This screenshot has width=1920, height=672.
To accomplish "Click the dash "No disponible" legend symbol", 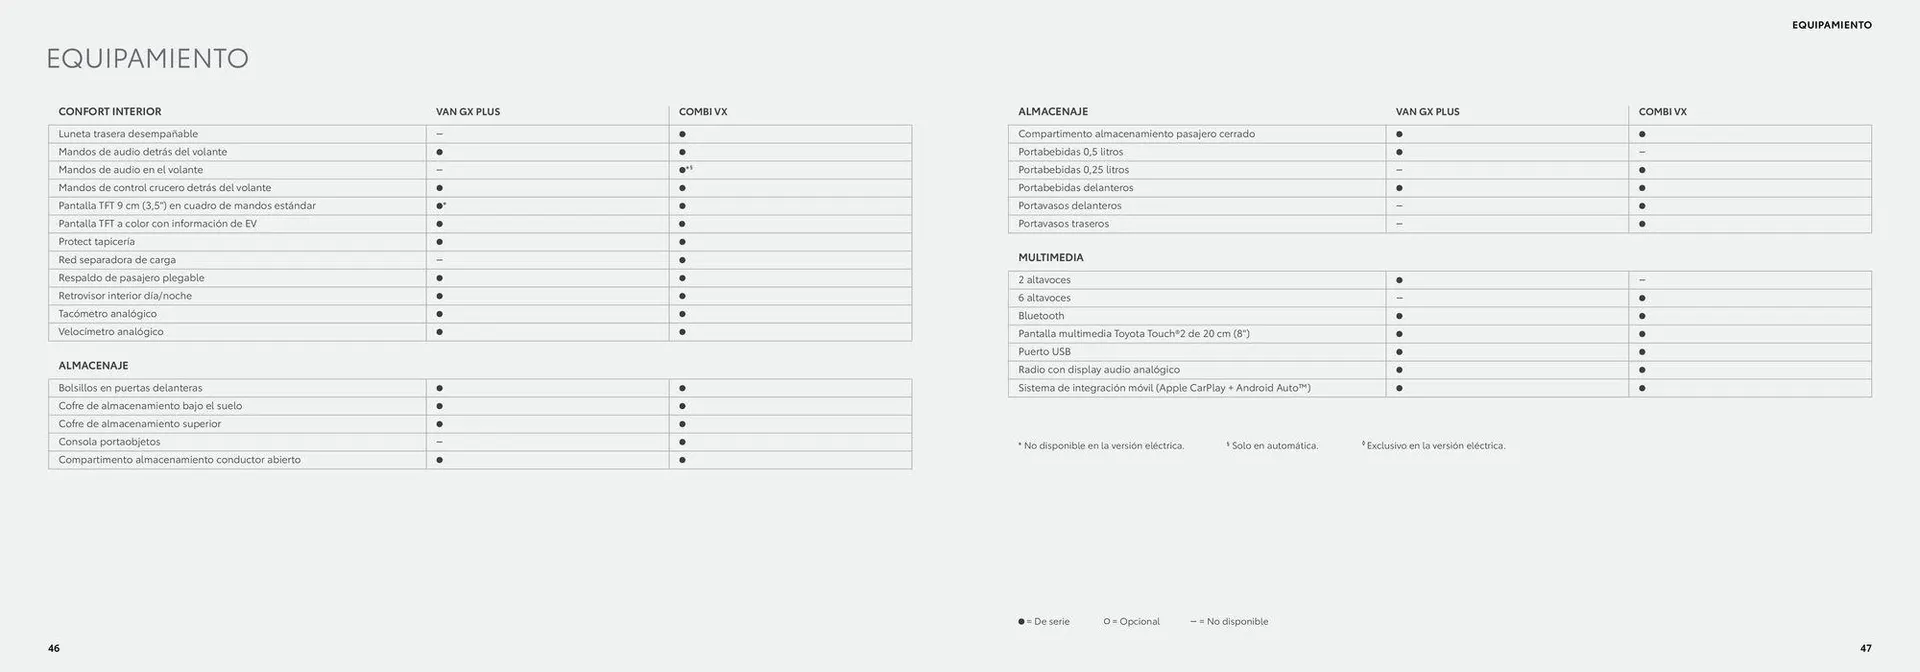I will pos(1193,622).
